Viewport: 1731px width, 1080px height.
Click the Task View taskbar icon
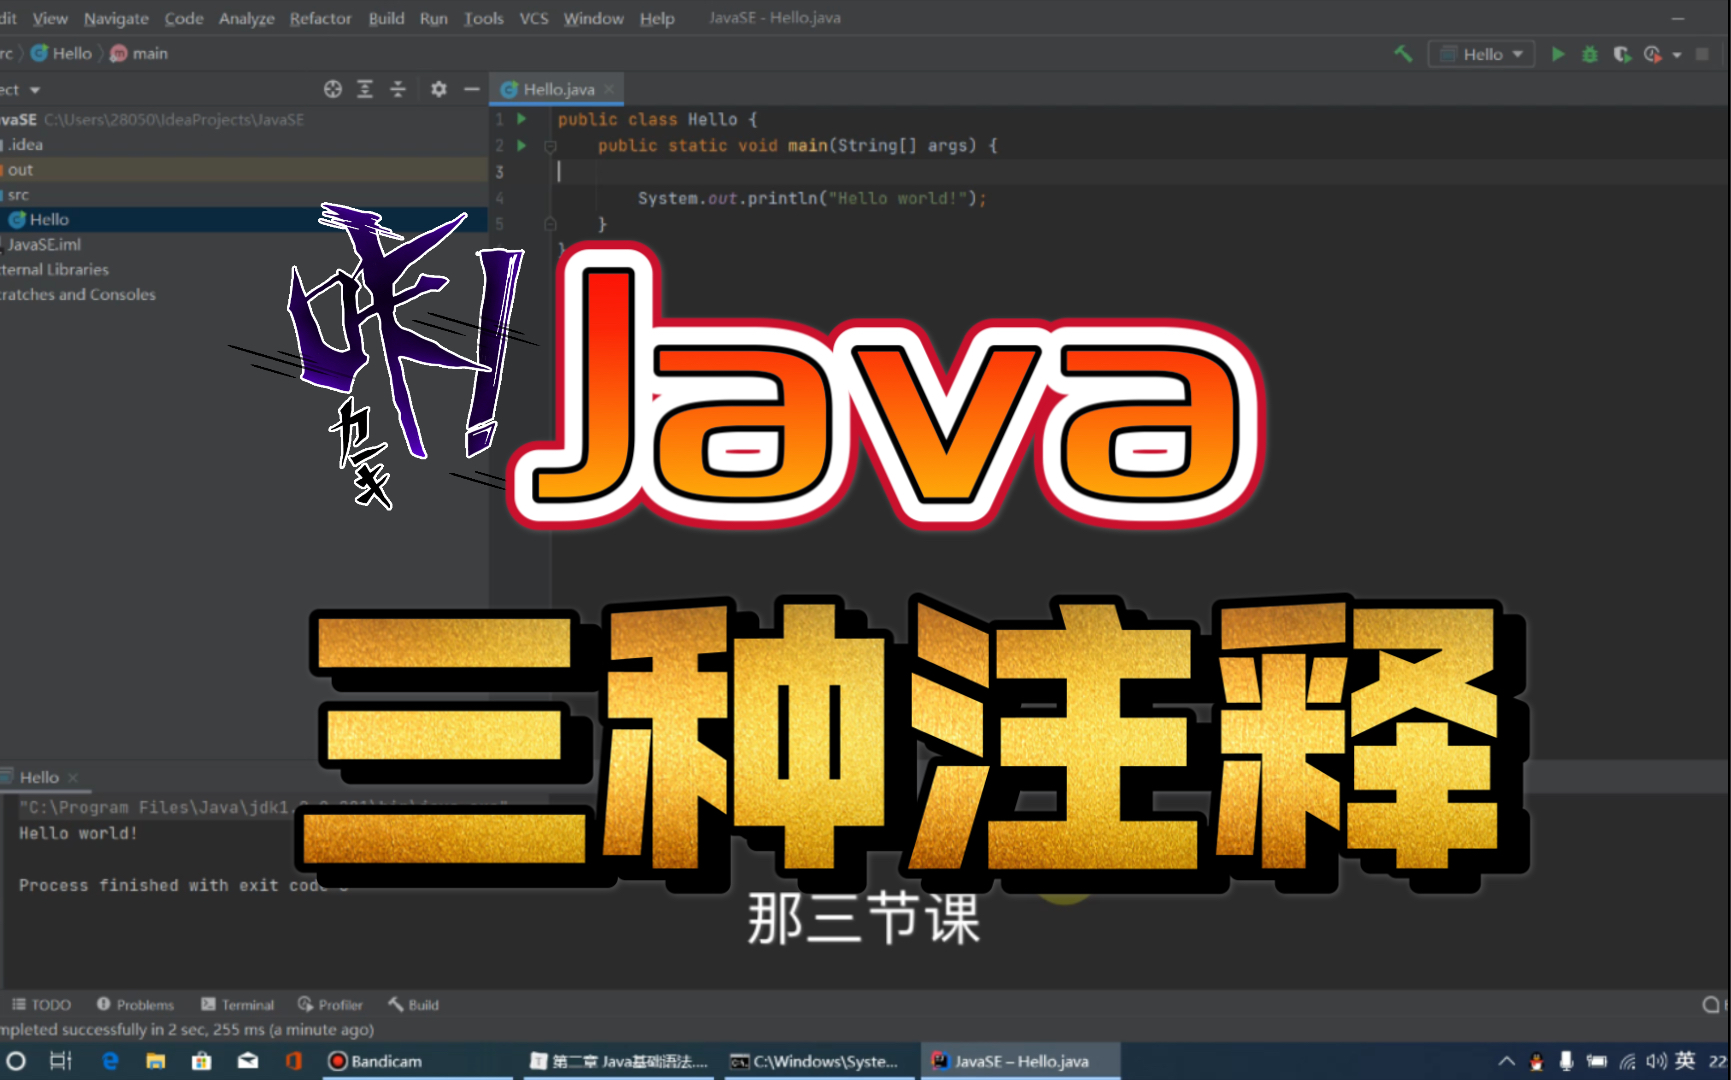[x=60, y=1061]
